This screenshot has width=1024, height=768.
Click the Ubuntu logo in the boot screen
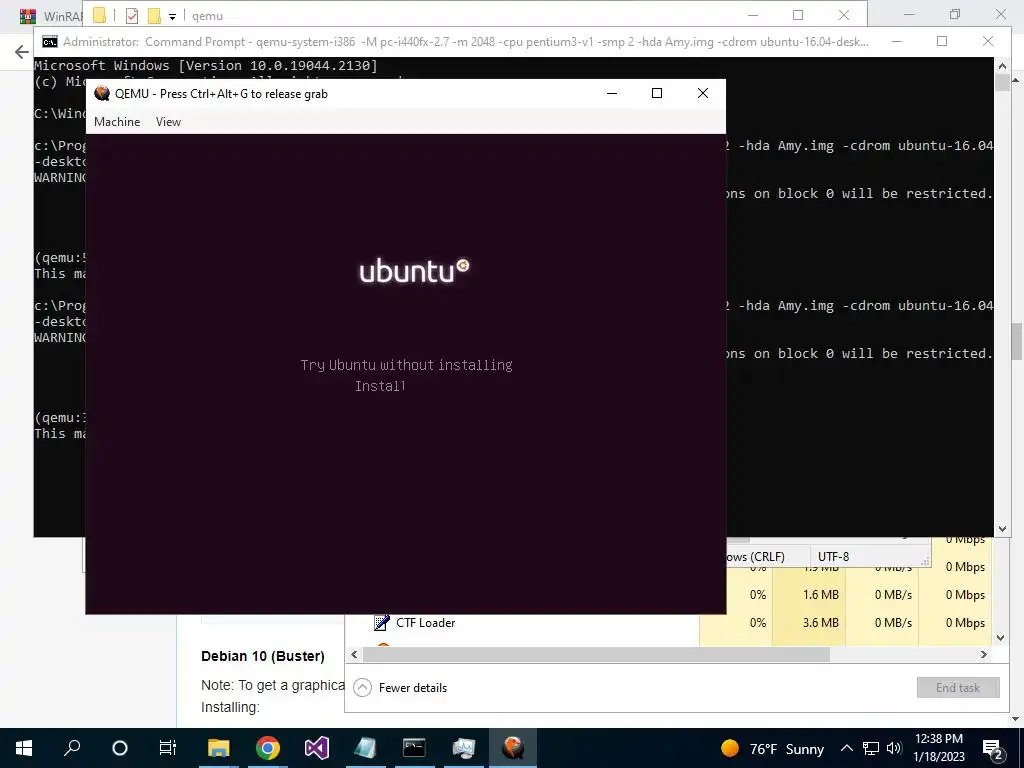[414, 270]
